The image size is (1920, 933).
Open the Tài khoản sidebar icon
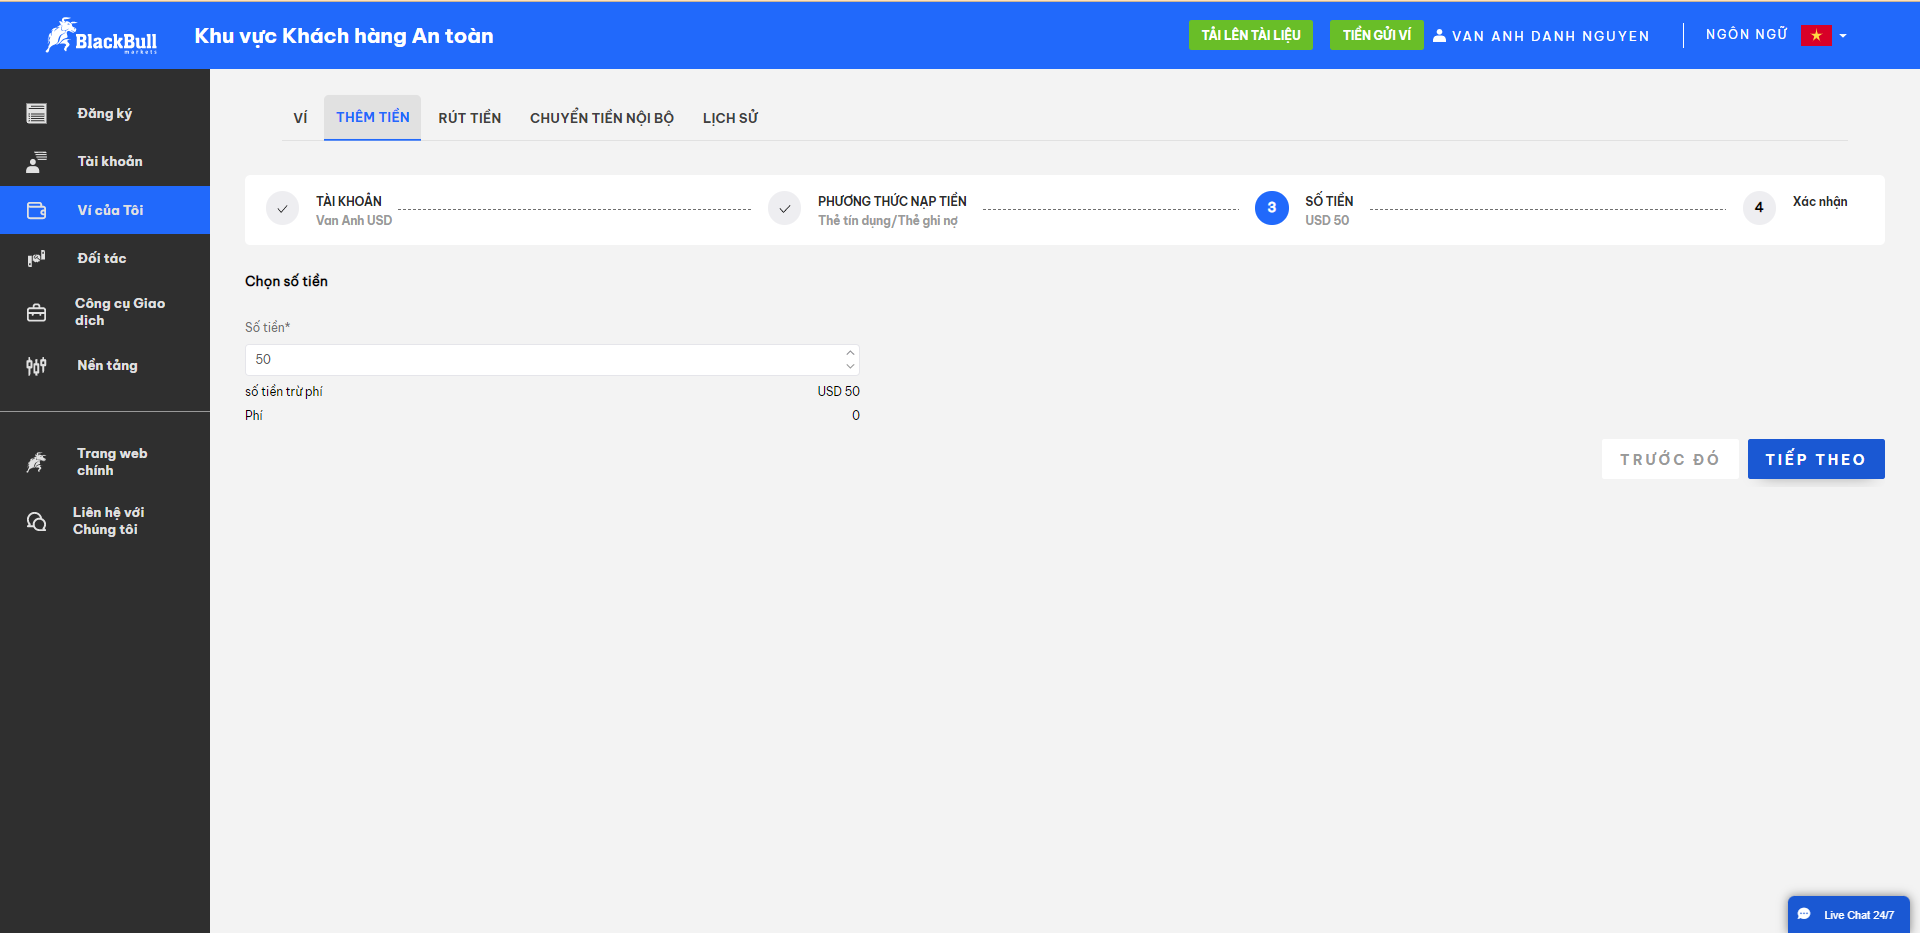point(37,161)
